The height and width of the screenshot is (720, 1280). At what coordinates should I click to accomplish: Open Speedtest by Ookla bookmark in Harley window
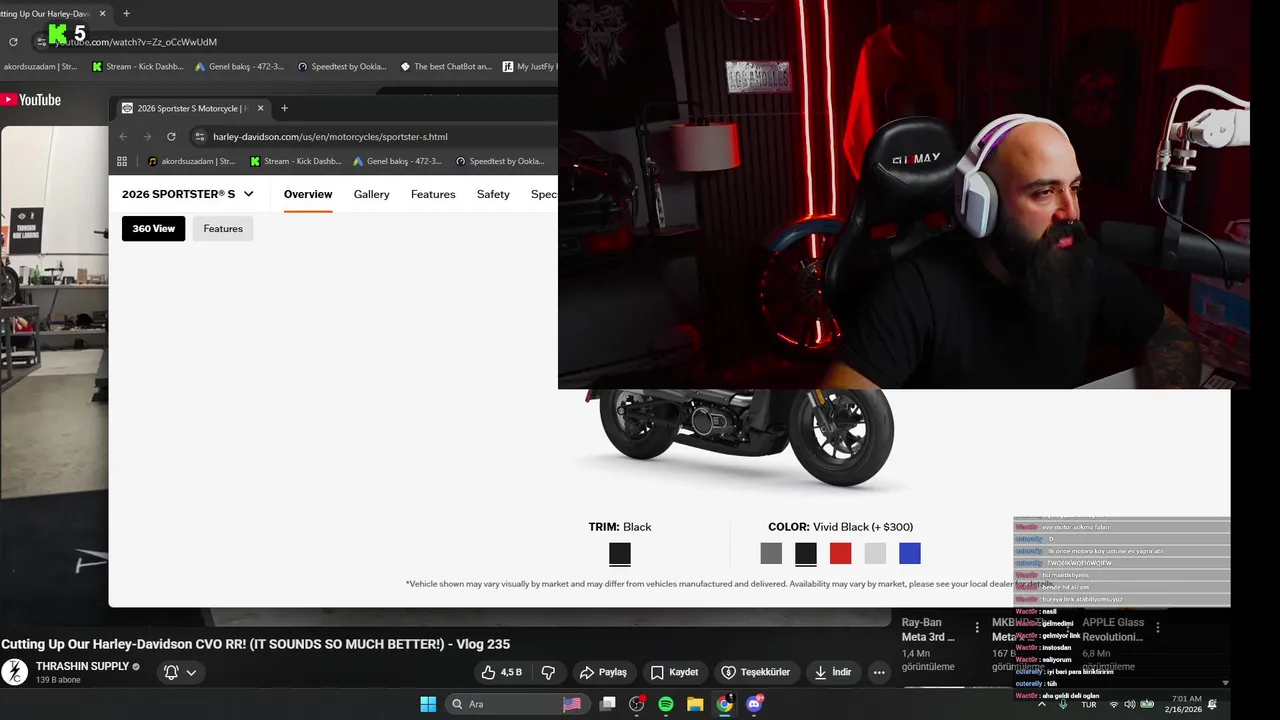[500, 161]
